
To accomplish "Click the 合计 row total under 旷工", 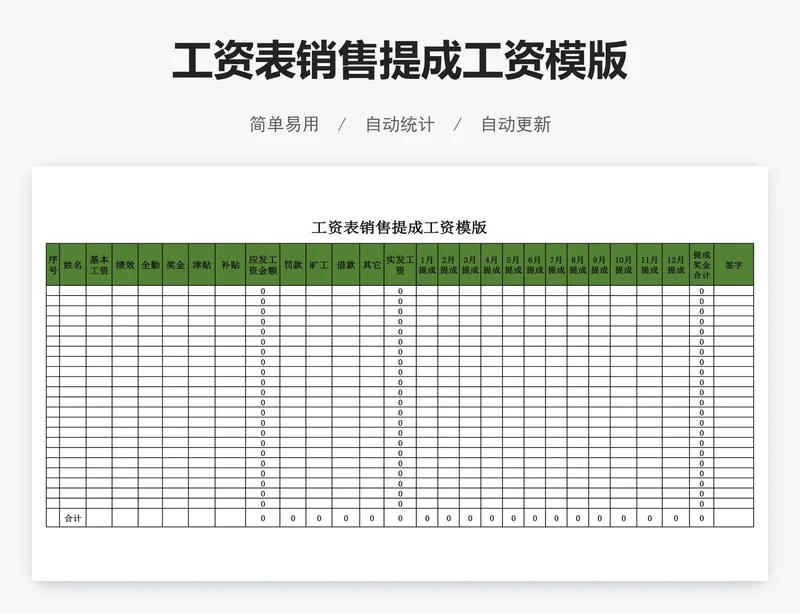I will (319, 518).
